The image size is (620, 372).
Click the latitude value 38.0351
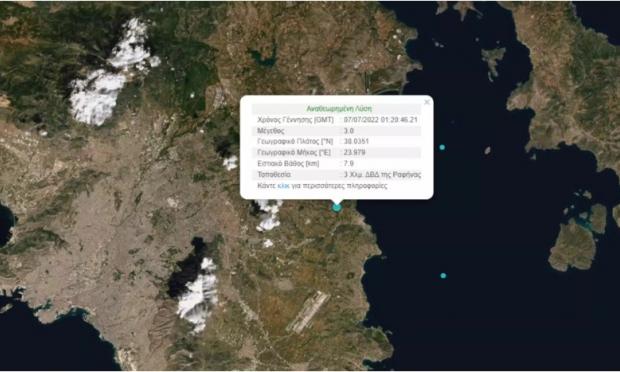pos(356,141)
